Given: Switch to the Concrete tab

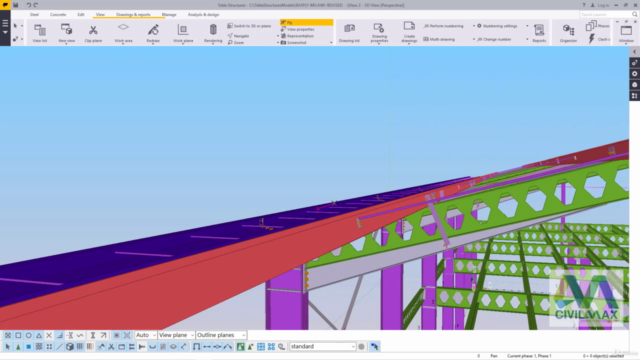Looking at the screenshot, I should click(58, 14).
